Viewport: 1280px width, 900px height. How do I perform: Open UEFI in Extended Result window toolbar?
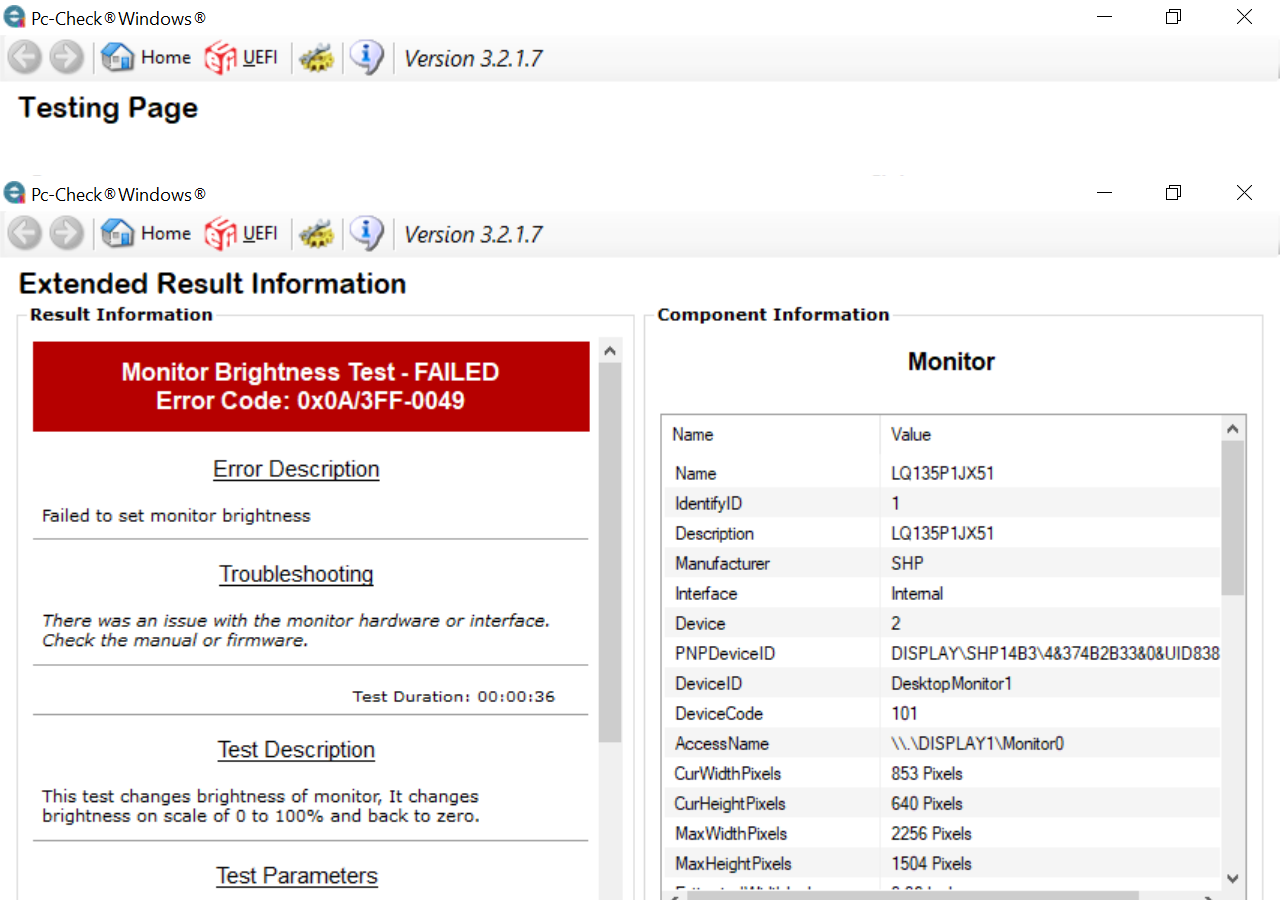pyautogui.click(x=241, y=234)
